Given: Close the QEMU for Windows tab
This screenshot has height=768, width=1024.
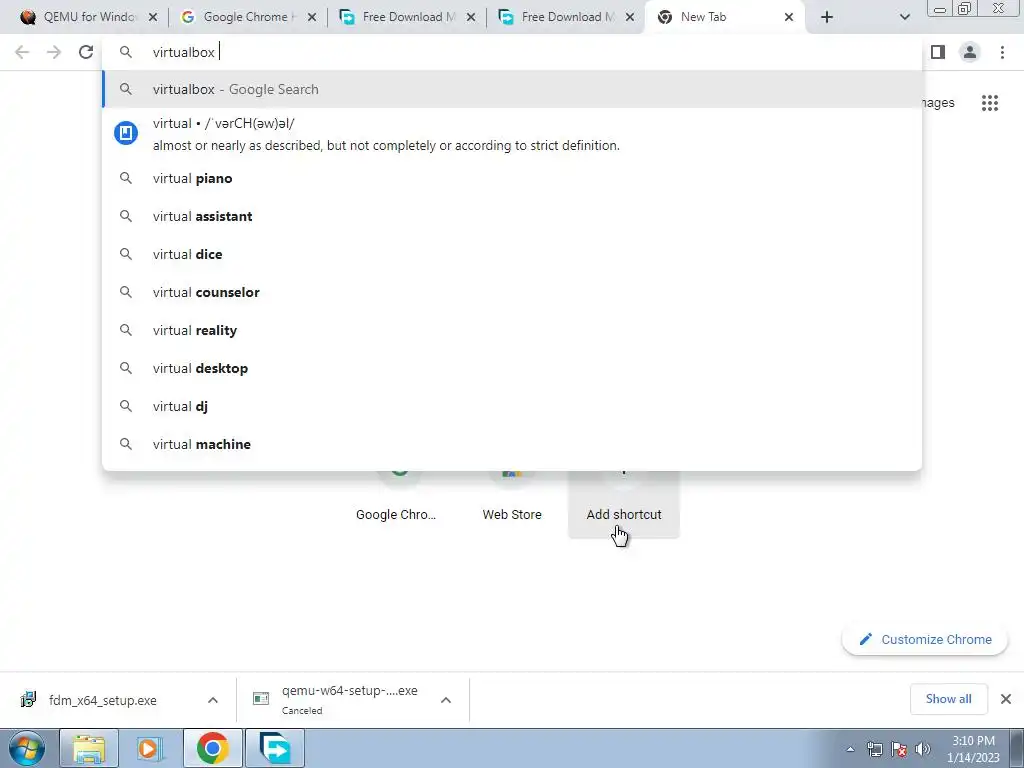Looking at the screenshot, I should (x=153, y=18).
